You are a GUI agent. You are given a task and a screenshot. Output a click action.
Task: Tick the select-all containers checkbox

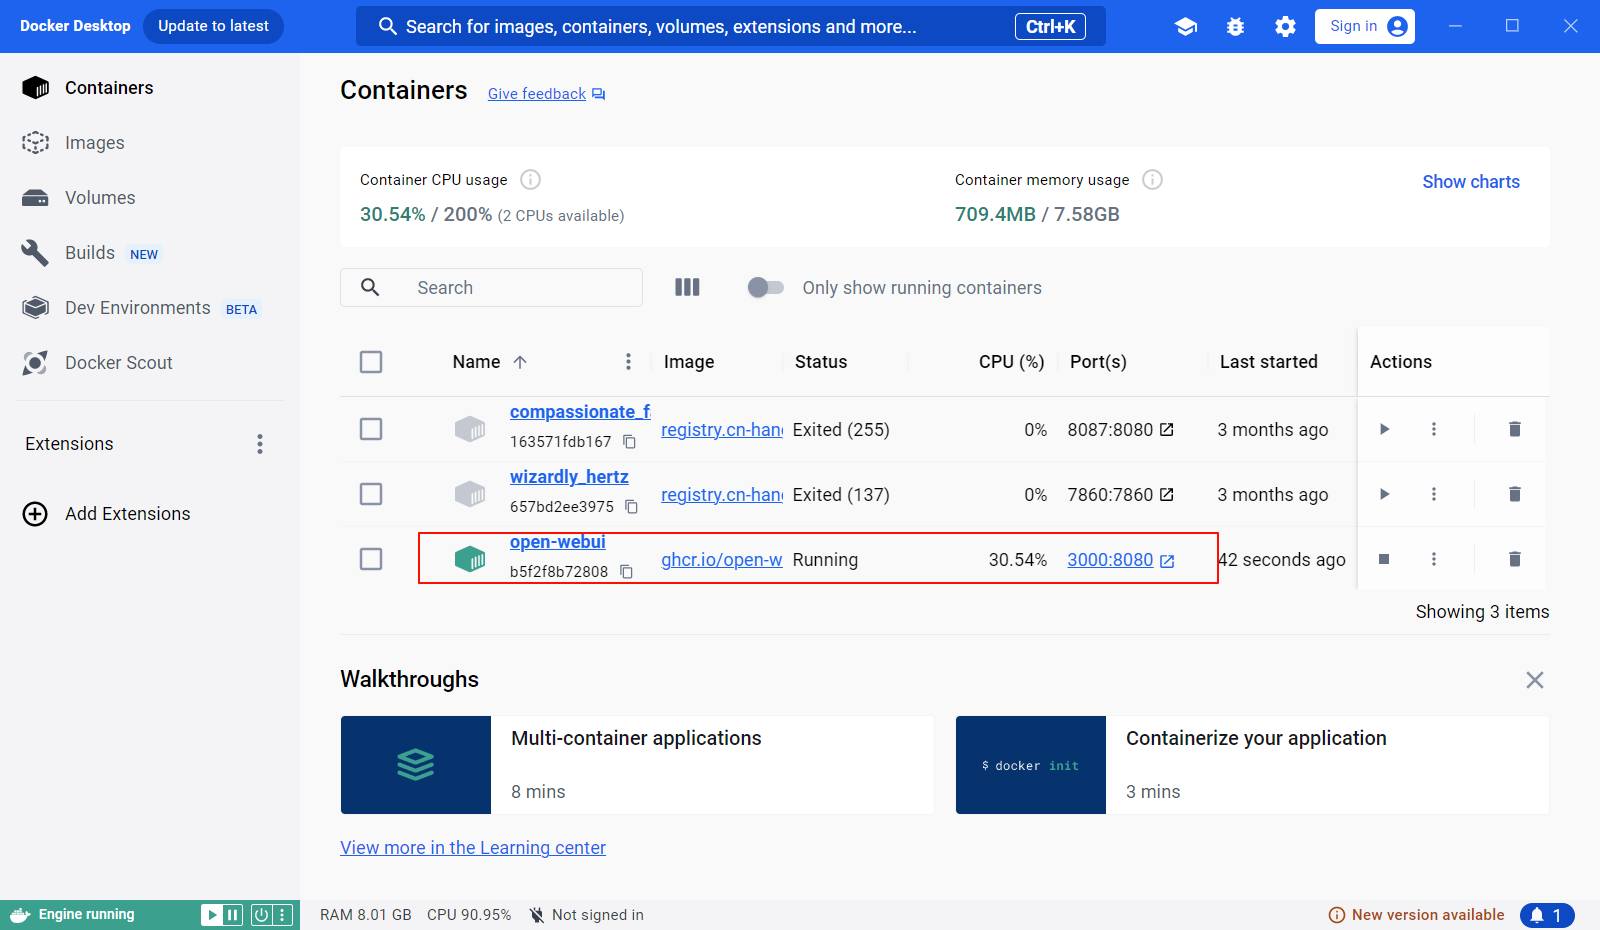coord(371,362)
